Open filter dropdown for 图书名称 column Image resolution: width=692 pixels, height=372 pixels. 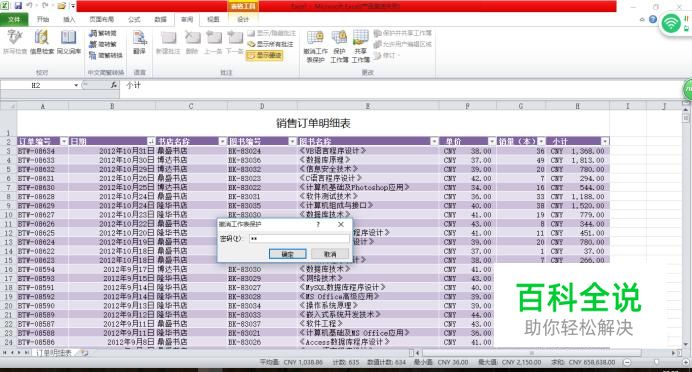(x=435, y=141)
